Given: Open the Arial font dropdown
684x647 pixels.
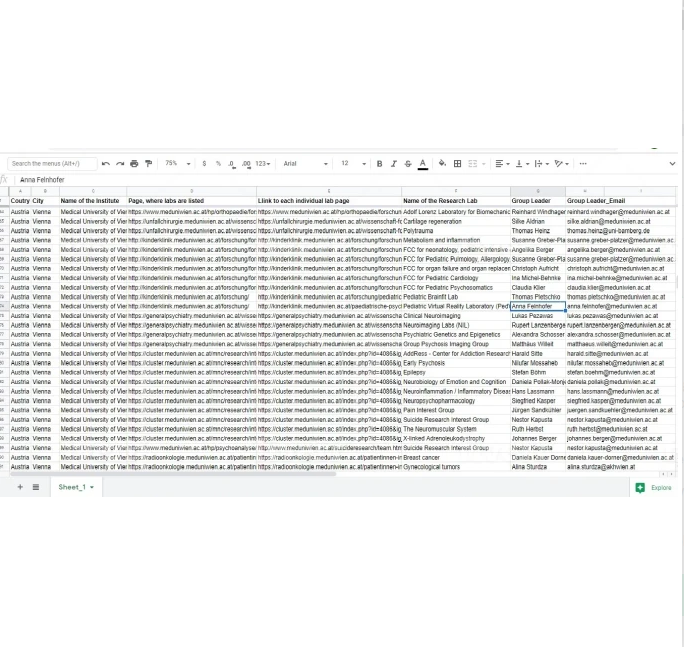Looking at the screenshot, I should click(305, 164).
